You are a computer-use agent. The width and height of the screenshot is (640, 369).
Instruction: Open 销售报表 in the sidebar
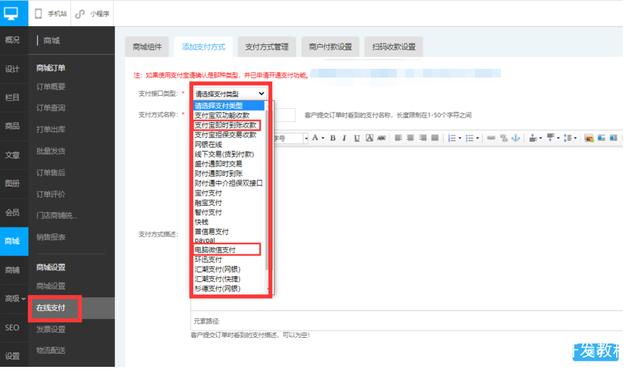[x=51, y=237]
